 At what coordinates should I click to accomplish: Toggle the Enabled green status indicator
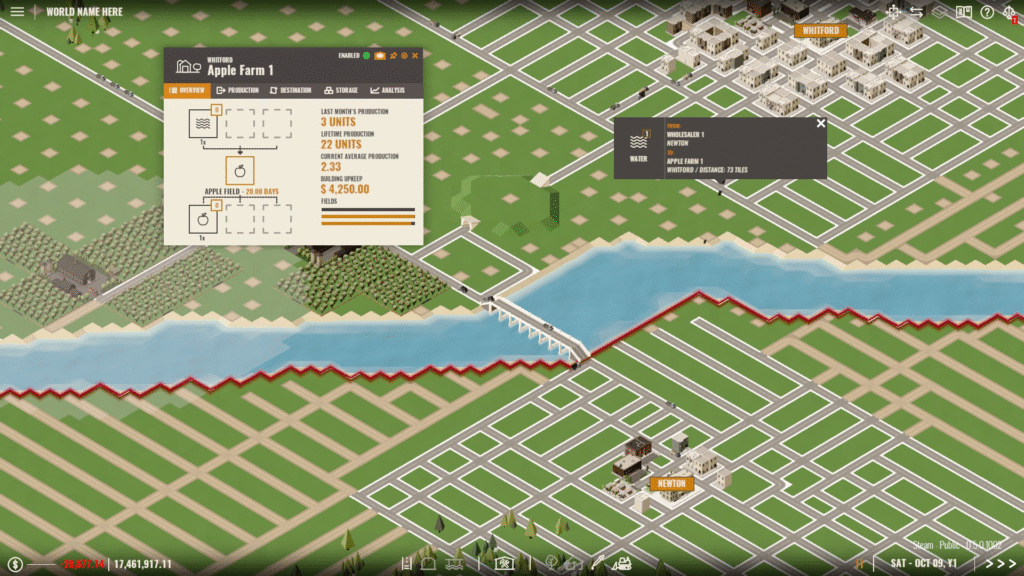click(x=366, y=56)
